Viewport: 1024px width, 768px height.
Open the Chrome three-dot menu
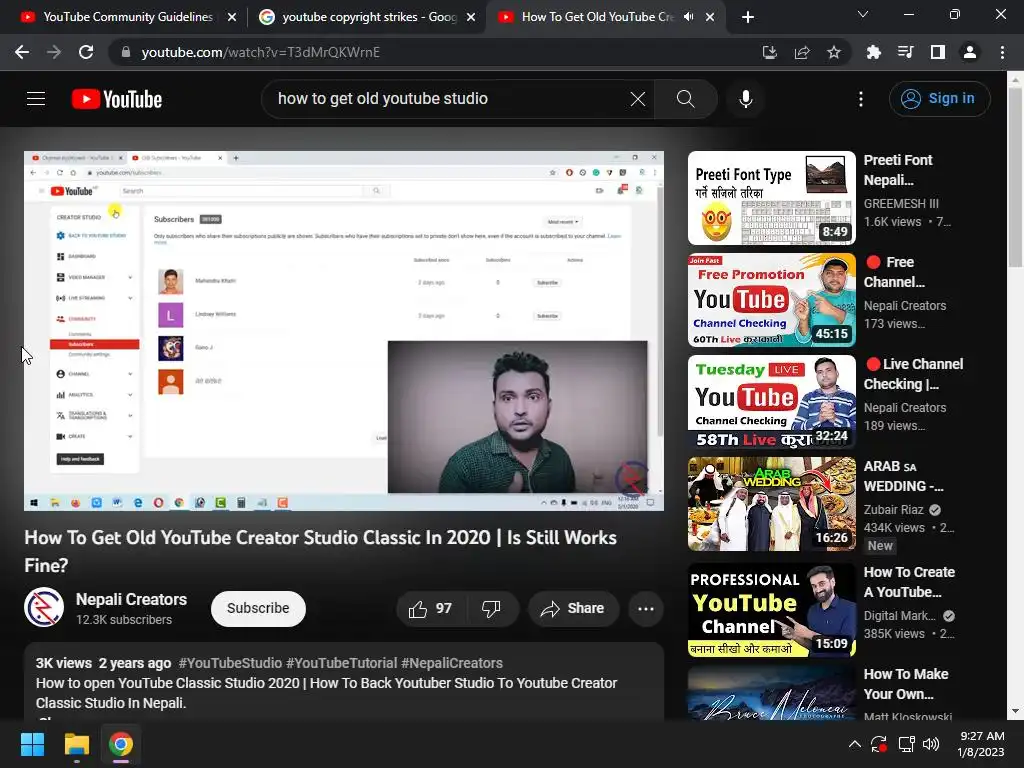tap(1002, 52)
